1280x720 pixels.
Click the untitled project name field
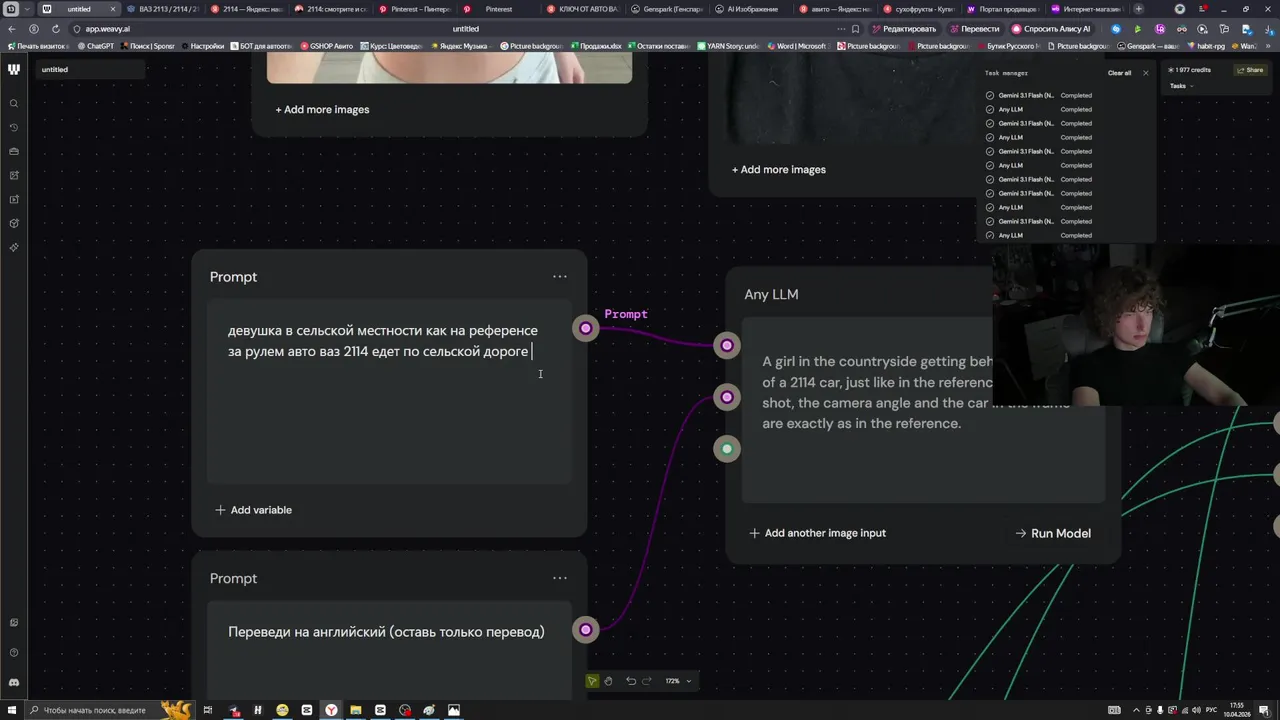click(90, 69)
